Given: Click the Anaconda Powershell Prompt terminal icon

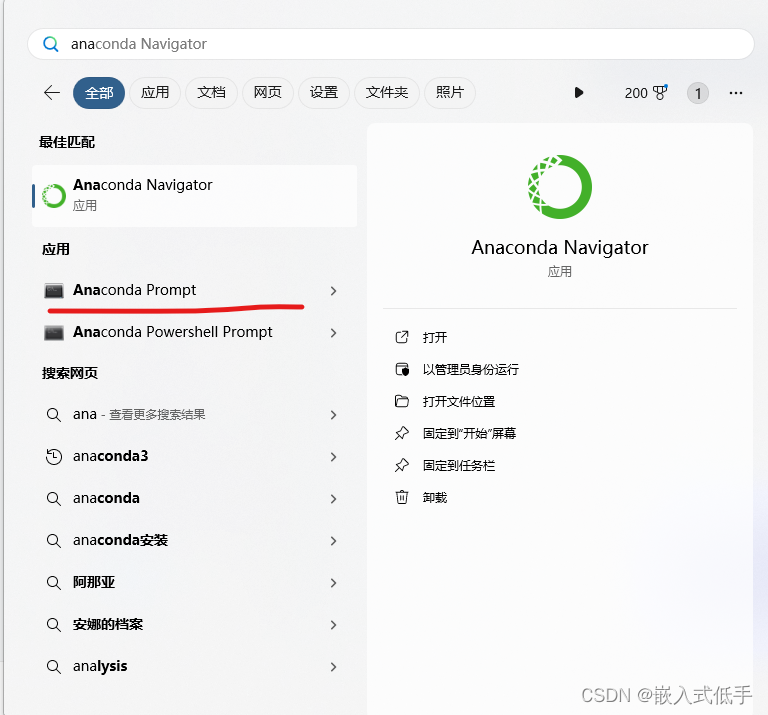Looking at the screenshot, I should [54, 333].
